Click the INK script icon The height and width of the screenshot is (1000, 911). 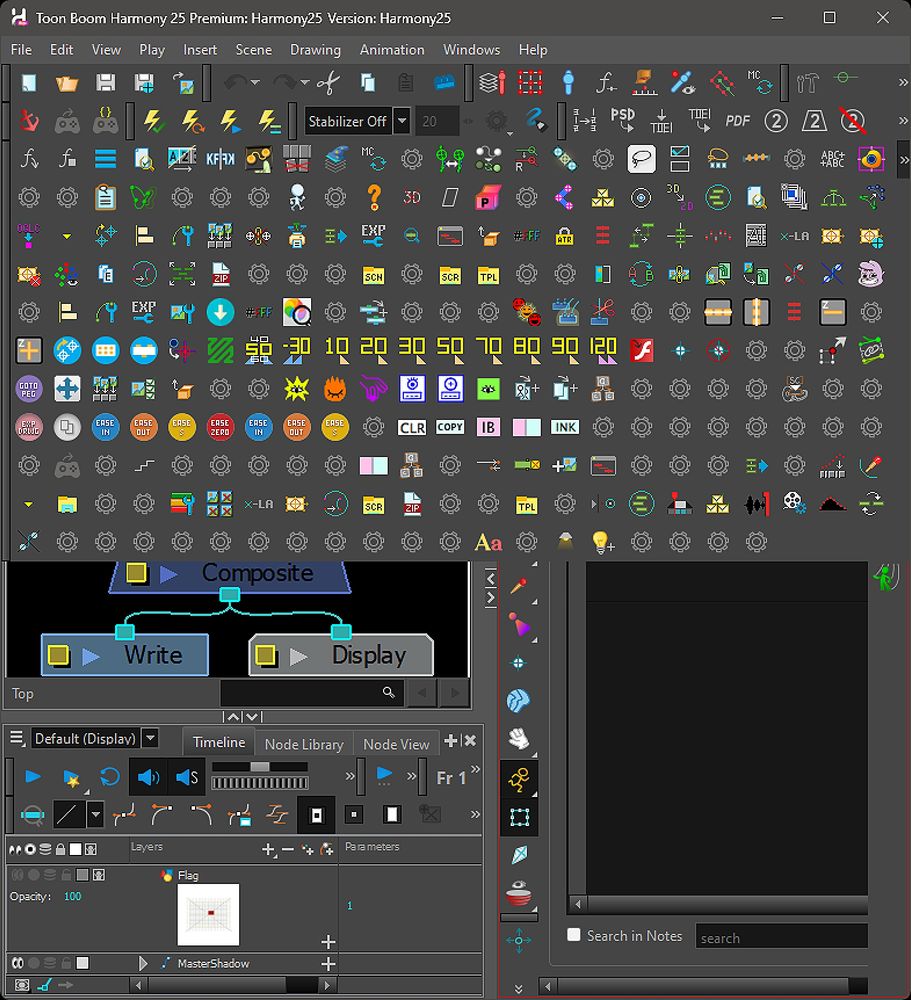pos(565,427)
